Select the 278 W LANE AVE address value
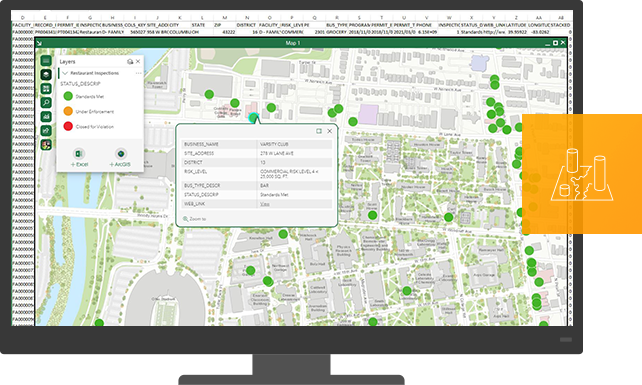This screenshot has width=642, height=385. (x=277, y=153)
